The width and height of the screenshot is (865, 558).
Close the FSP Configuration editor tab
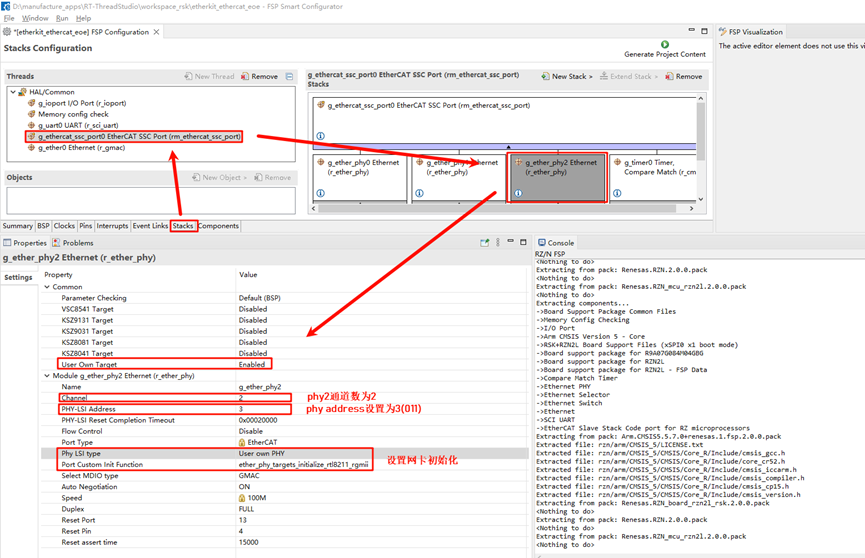point(157,32)
